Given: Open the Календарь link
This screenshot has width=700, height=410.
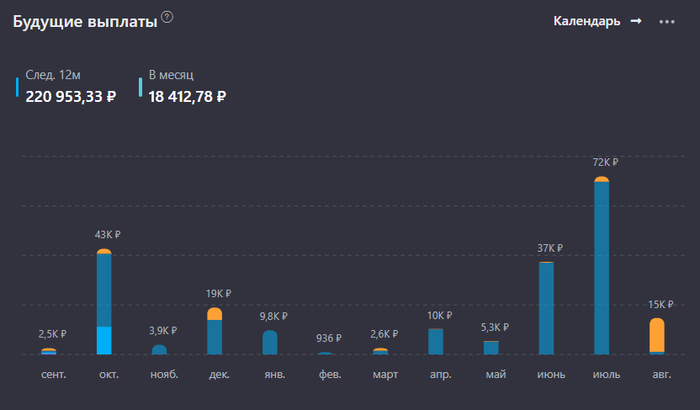Looking at the screenshot, I should [x=587, y=21].
